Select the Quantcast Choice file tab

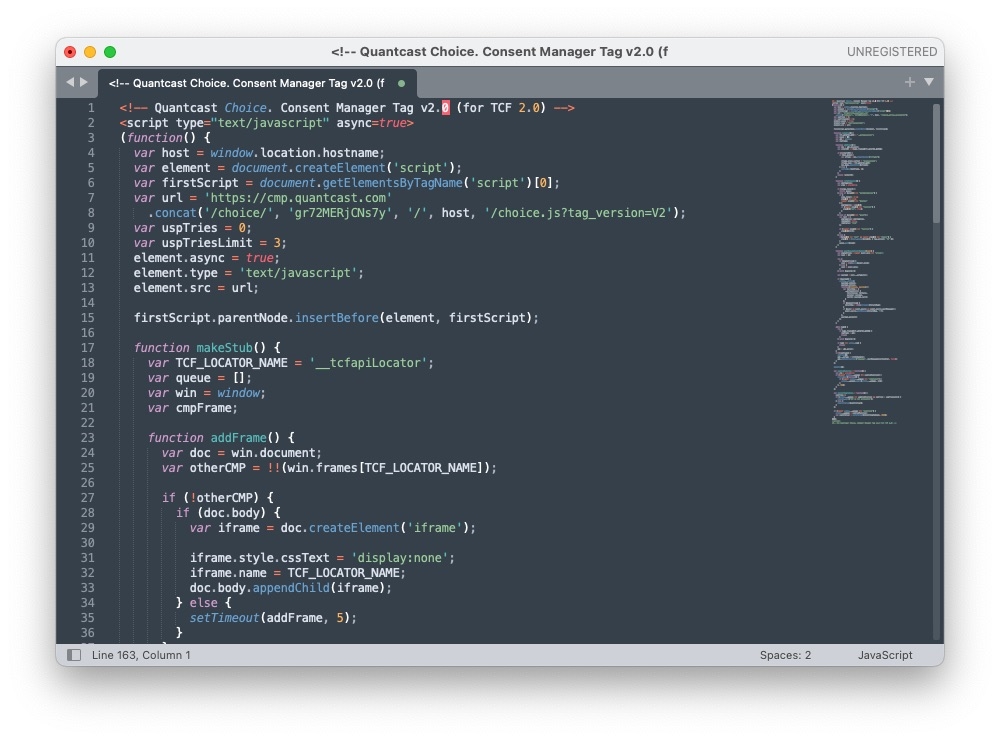pyautogui.click(x=257, y=83)
